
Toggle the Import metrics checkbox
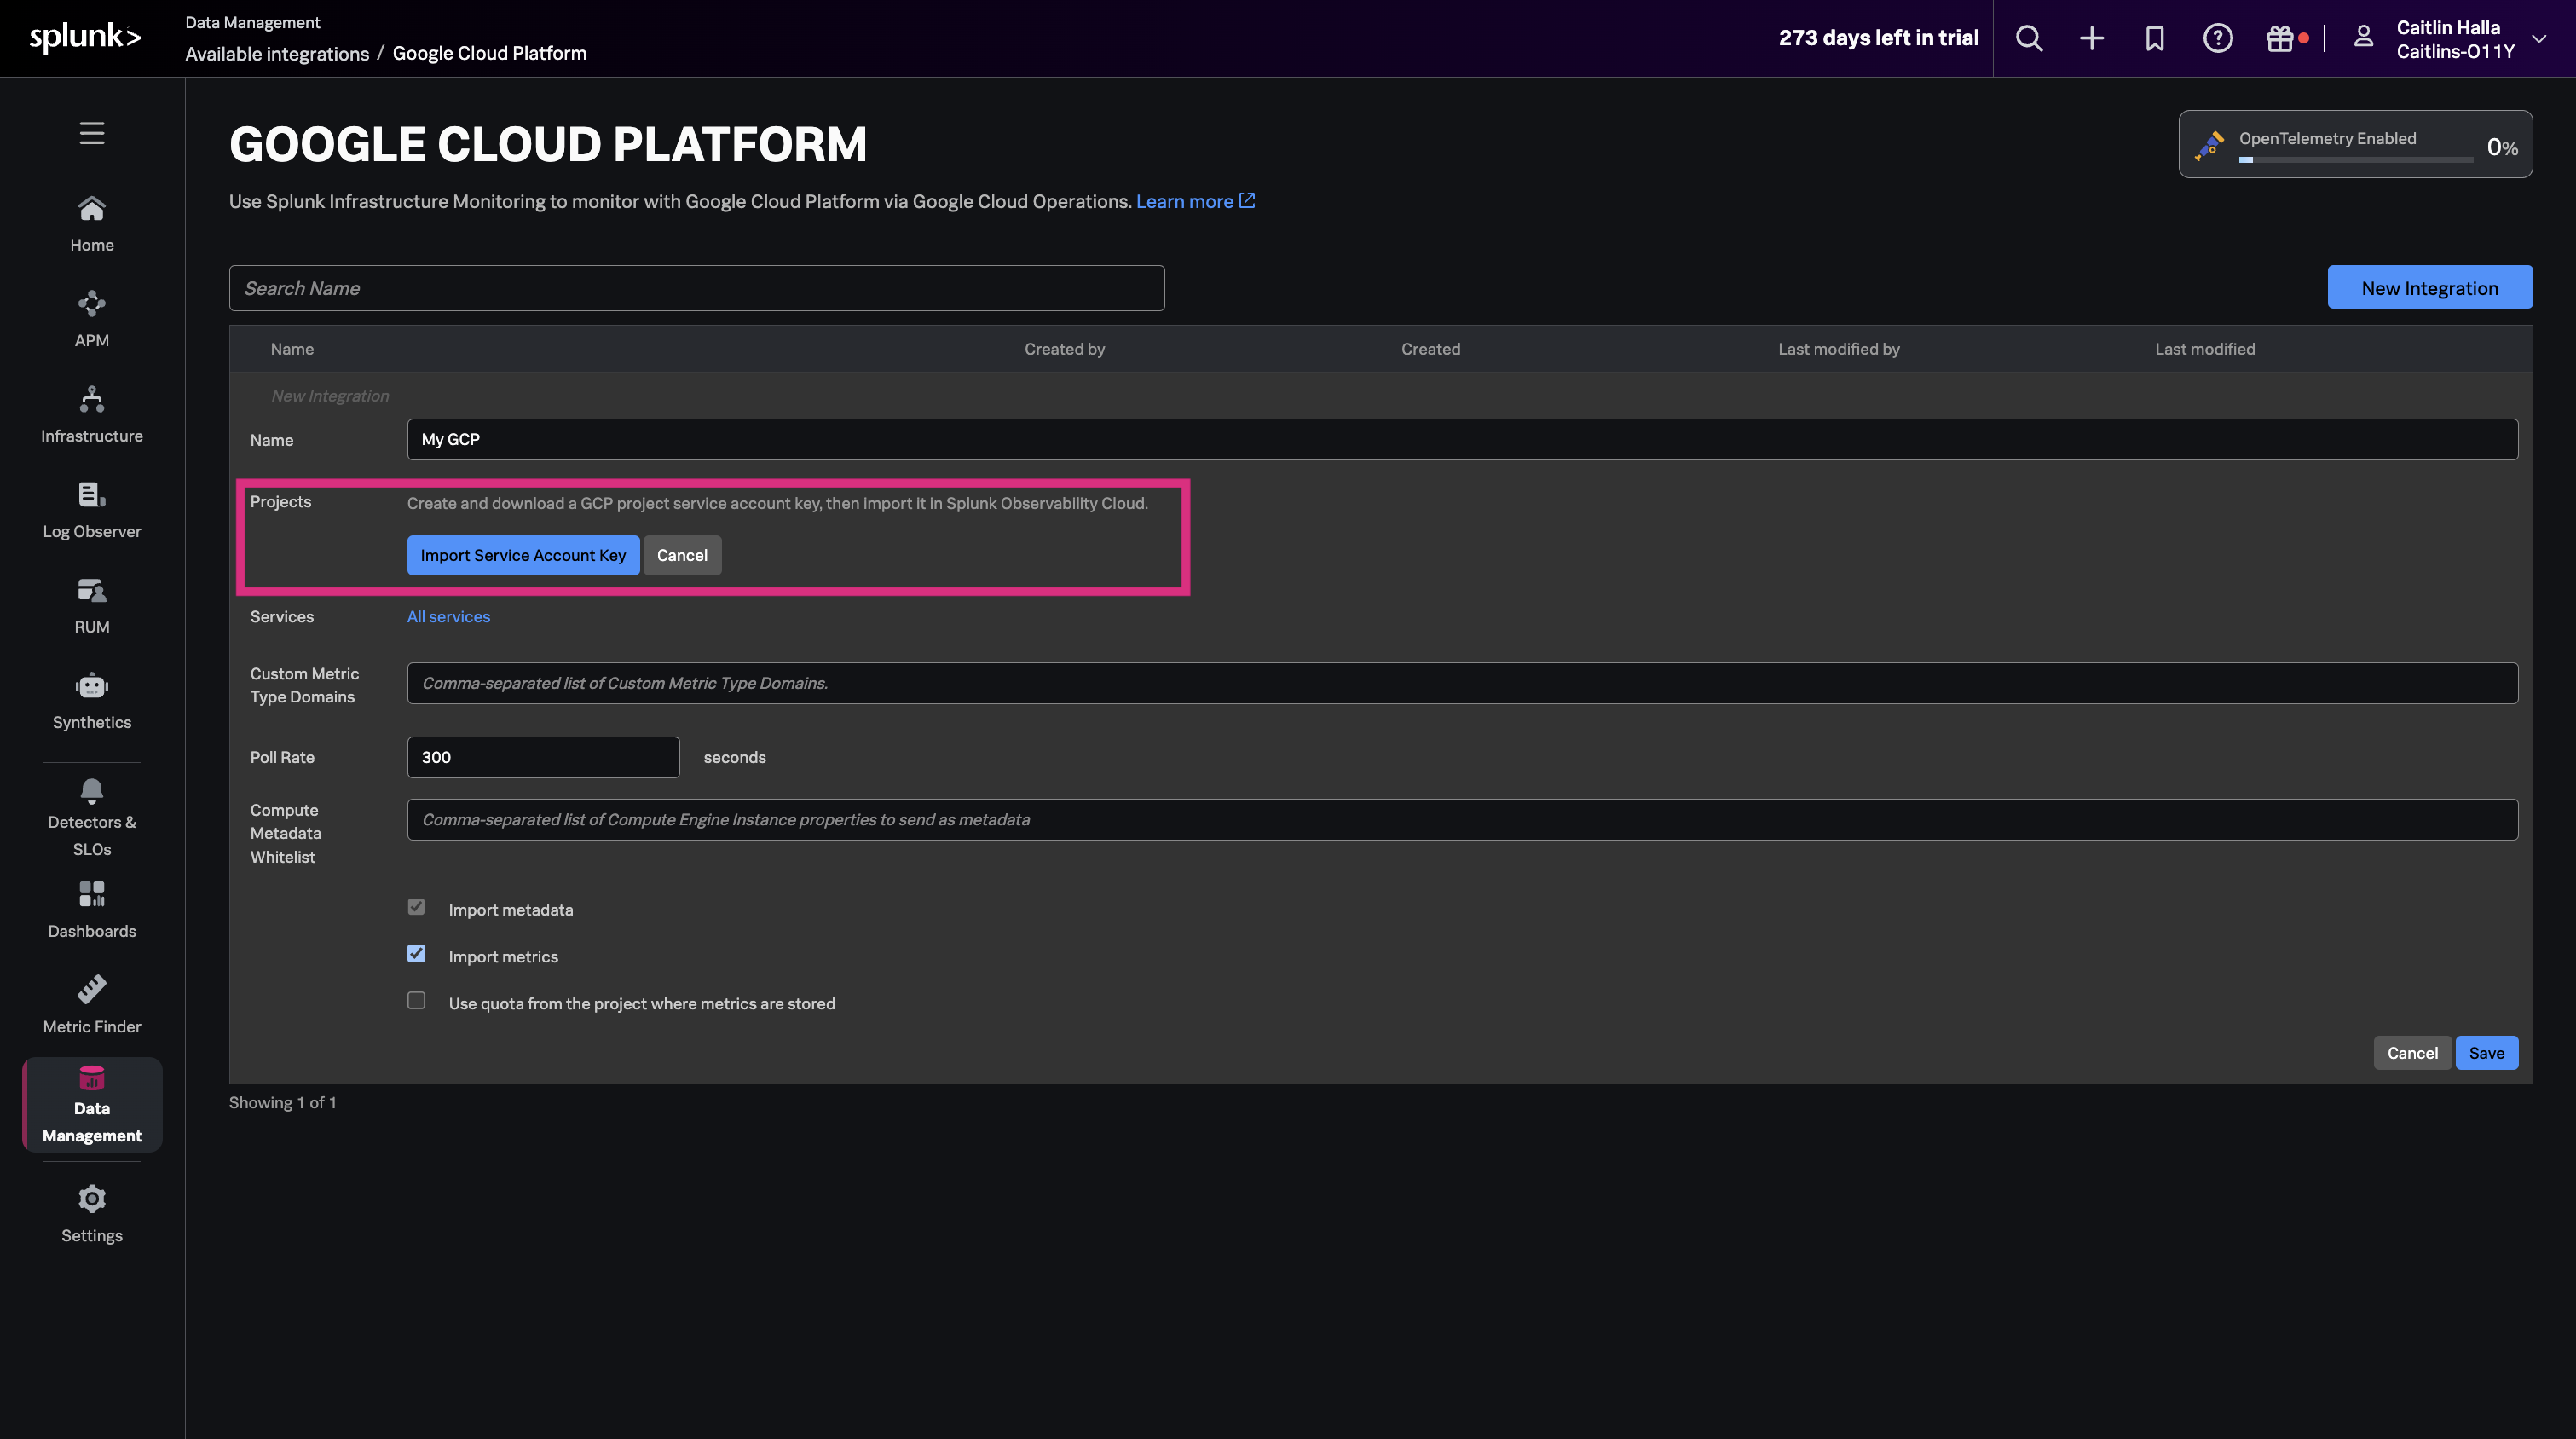(x=416, y=954)
